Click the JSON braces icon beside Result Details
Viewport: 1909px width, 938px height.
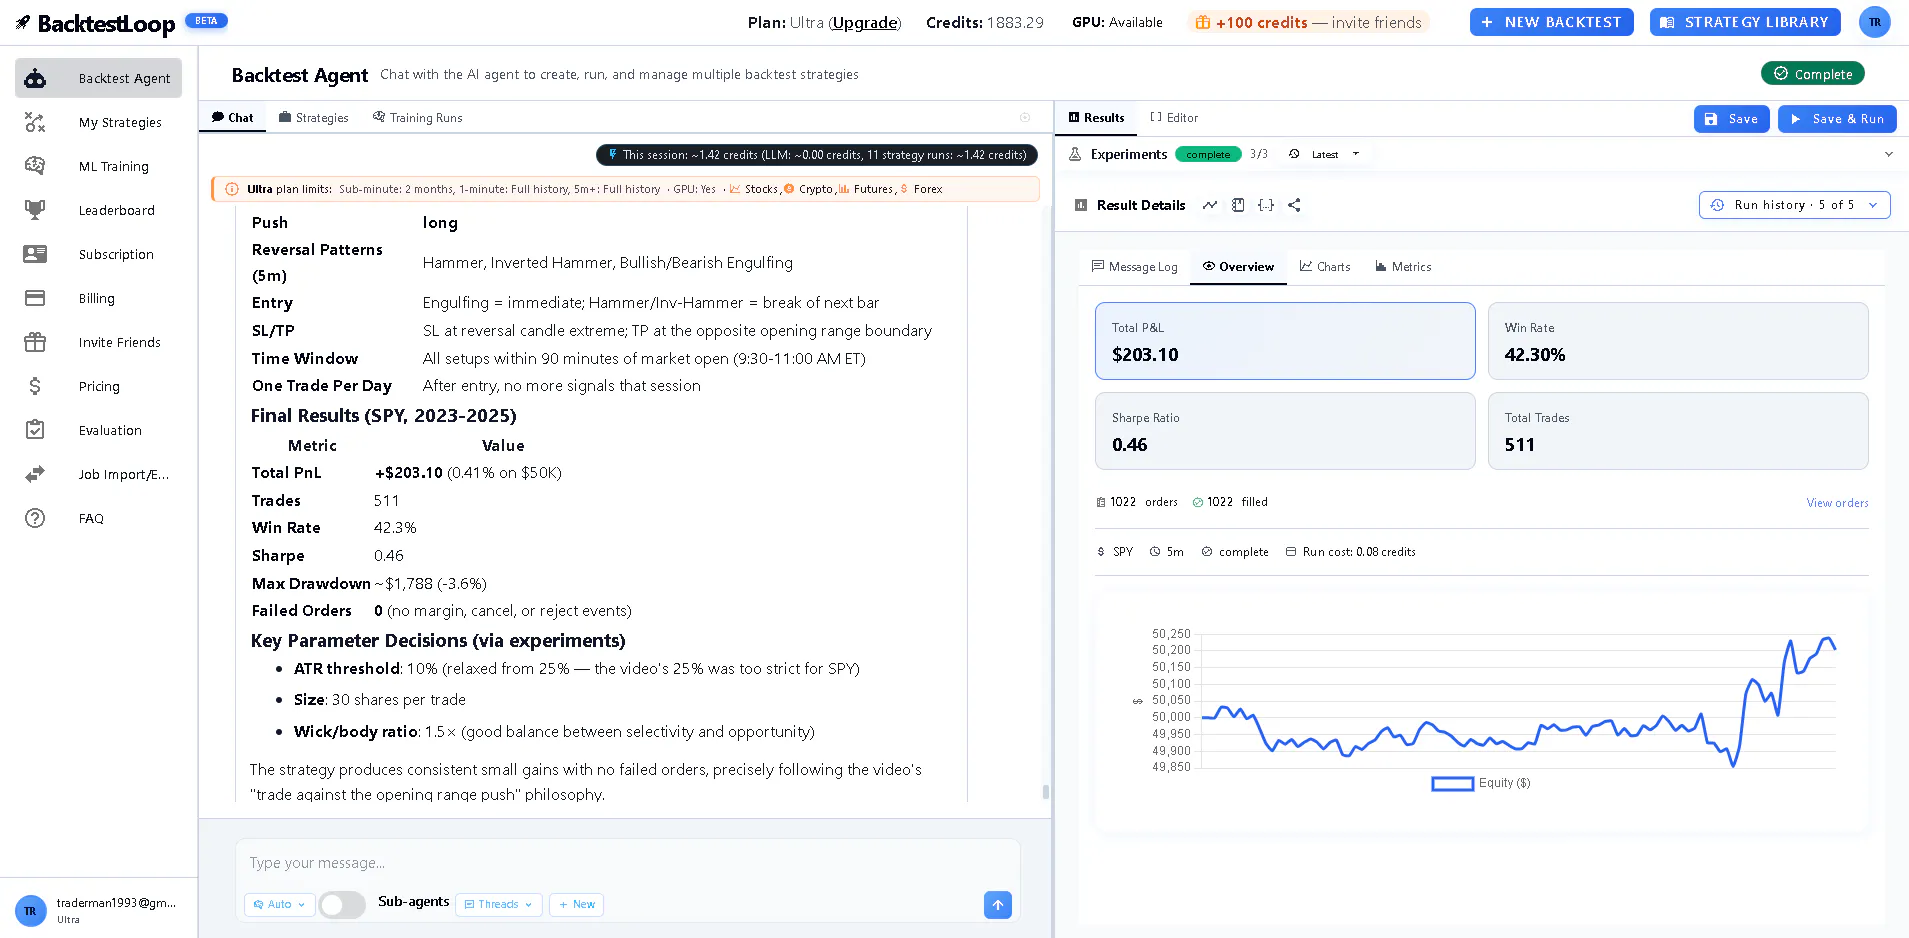[x=1266, y=205]
